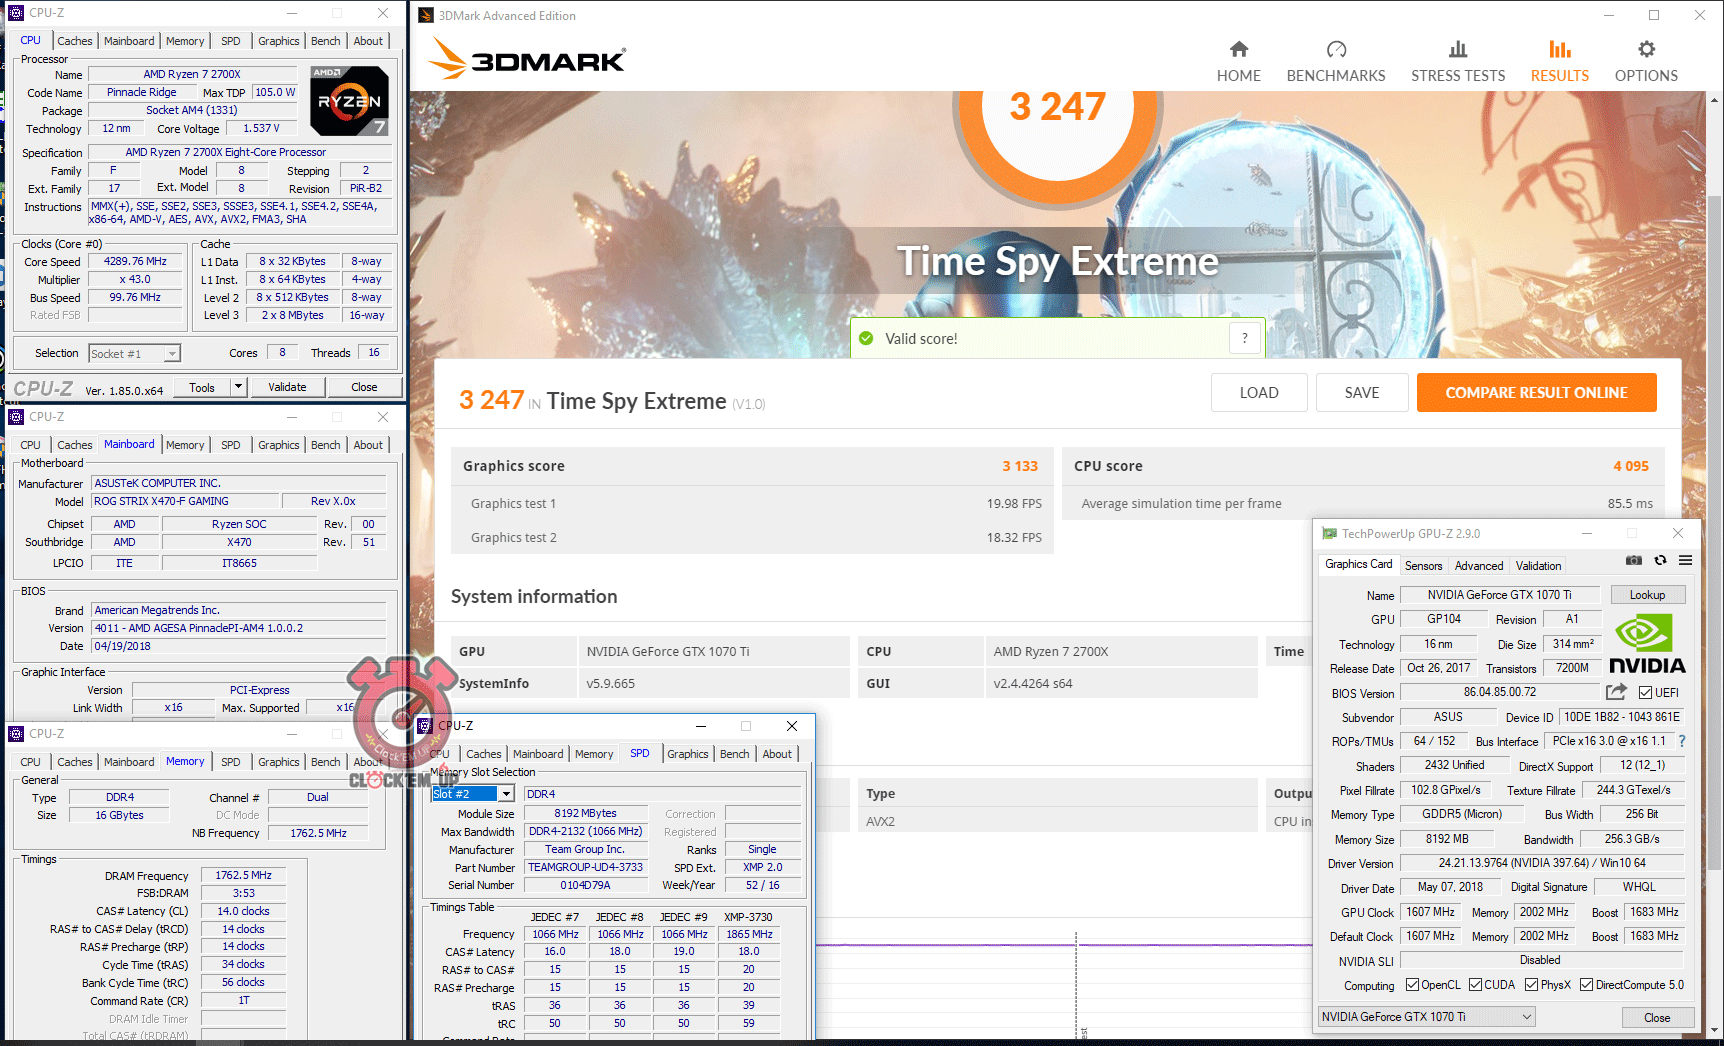Viewport: 1724px width, 1046px height.
Task: Toggle the OpenCL computing checkbox
Action: [1412, 985]
